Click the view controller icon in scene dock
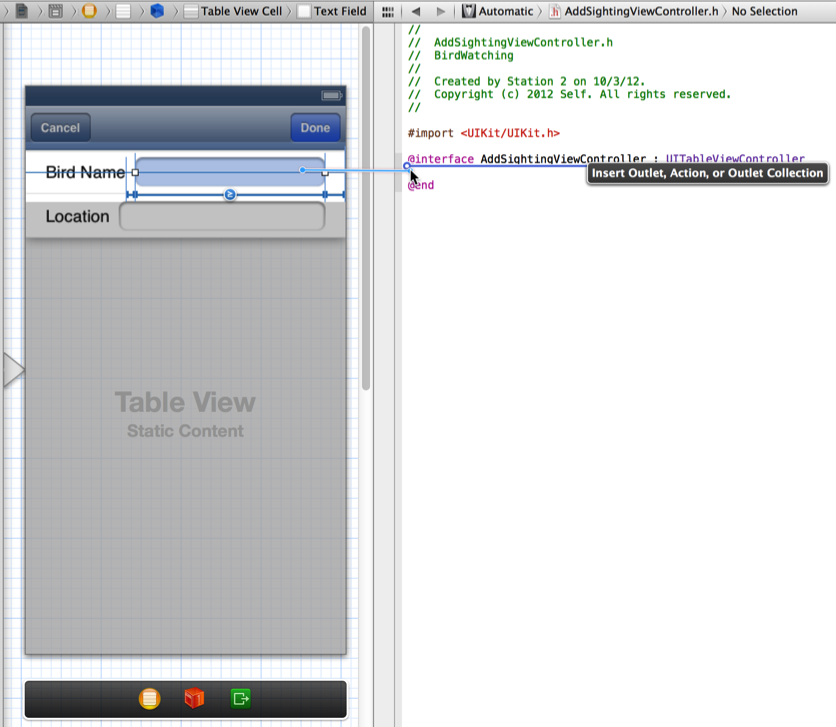This screenshot has height=727, width=836. (149, 699)
